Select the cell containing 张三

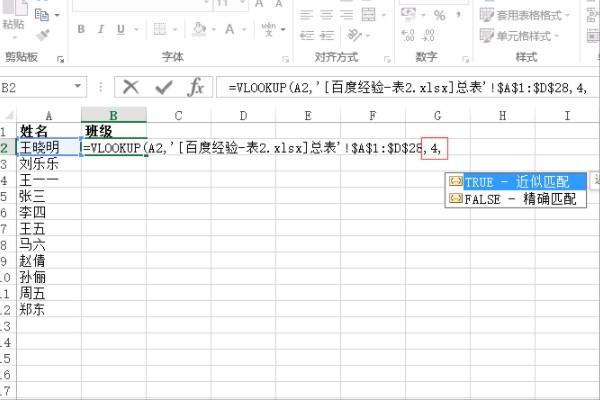tap(49, 196)
